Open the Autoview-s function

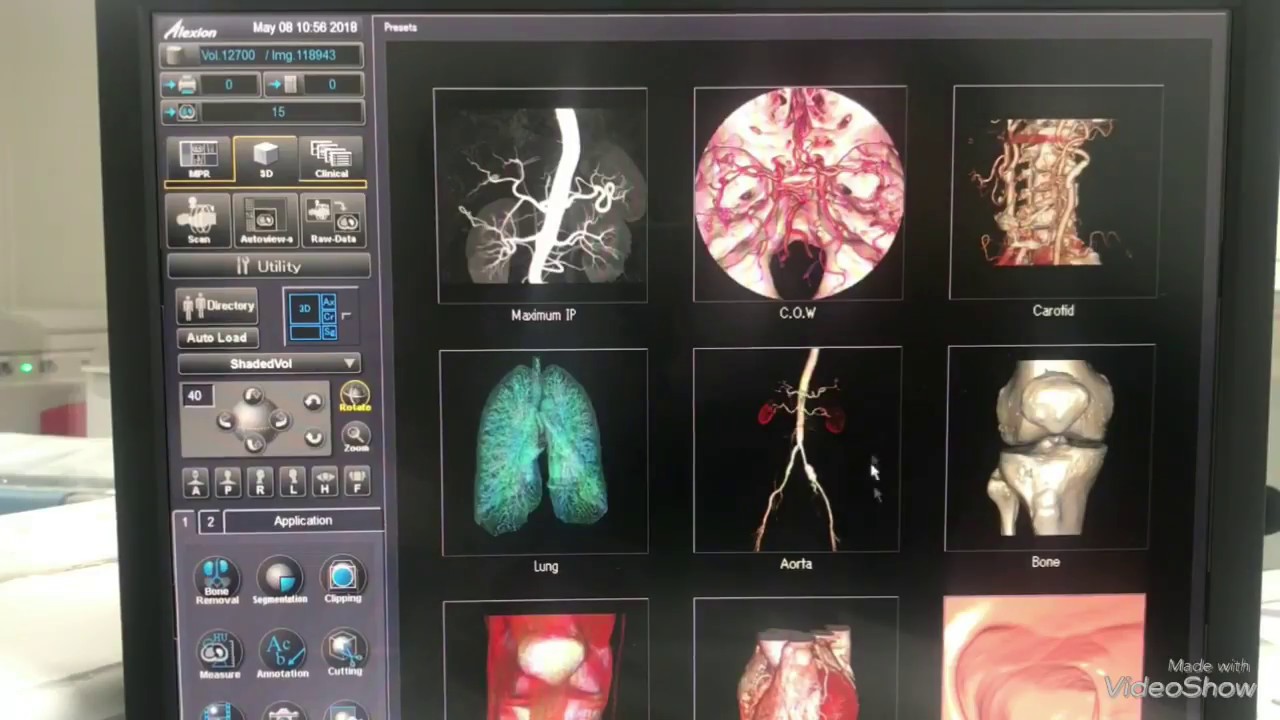(x=266, y=221)
